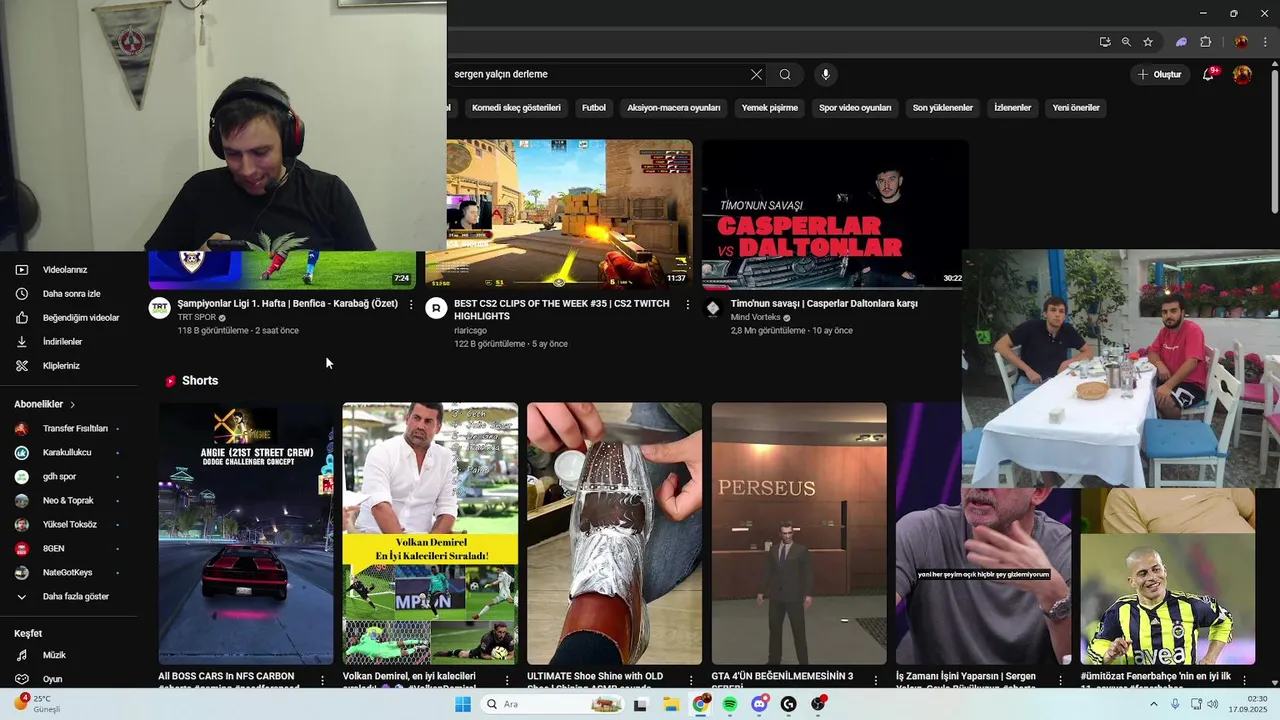Open the rlaricsgo channel avatar
The image size is (1280, 720).
(436, 308)
